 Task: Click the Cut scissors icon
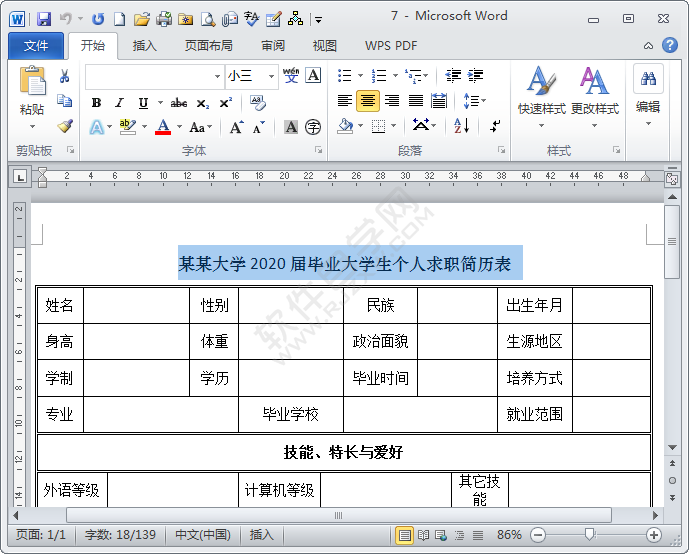point(65,76)
